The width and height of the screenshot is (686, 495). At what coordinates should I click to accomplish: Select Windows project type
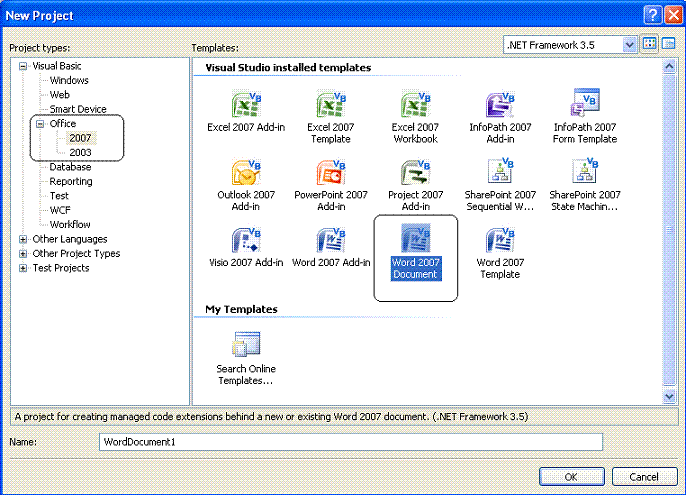pyautogui.click(x=69, y=81)
